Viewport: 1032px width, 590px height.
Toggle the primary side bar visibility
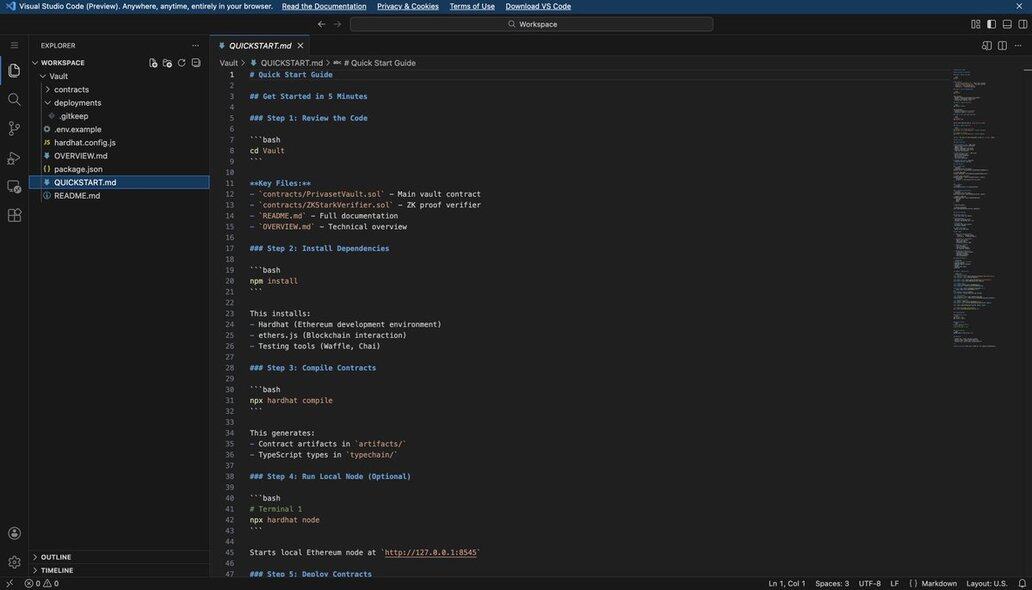click(x=991, y=24)
